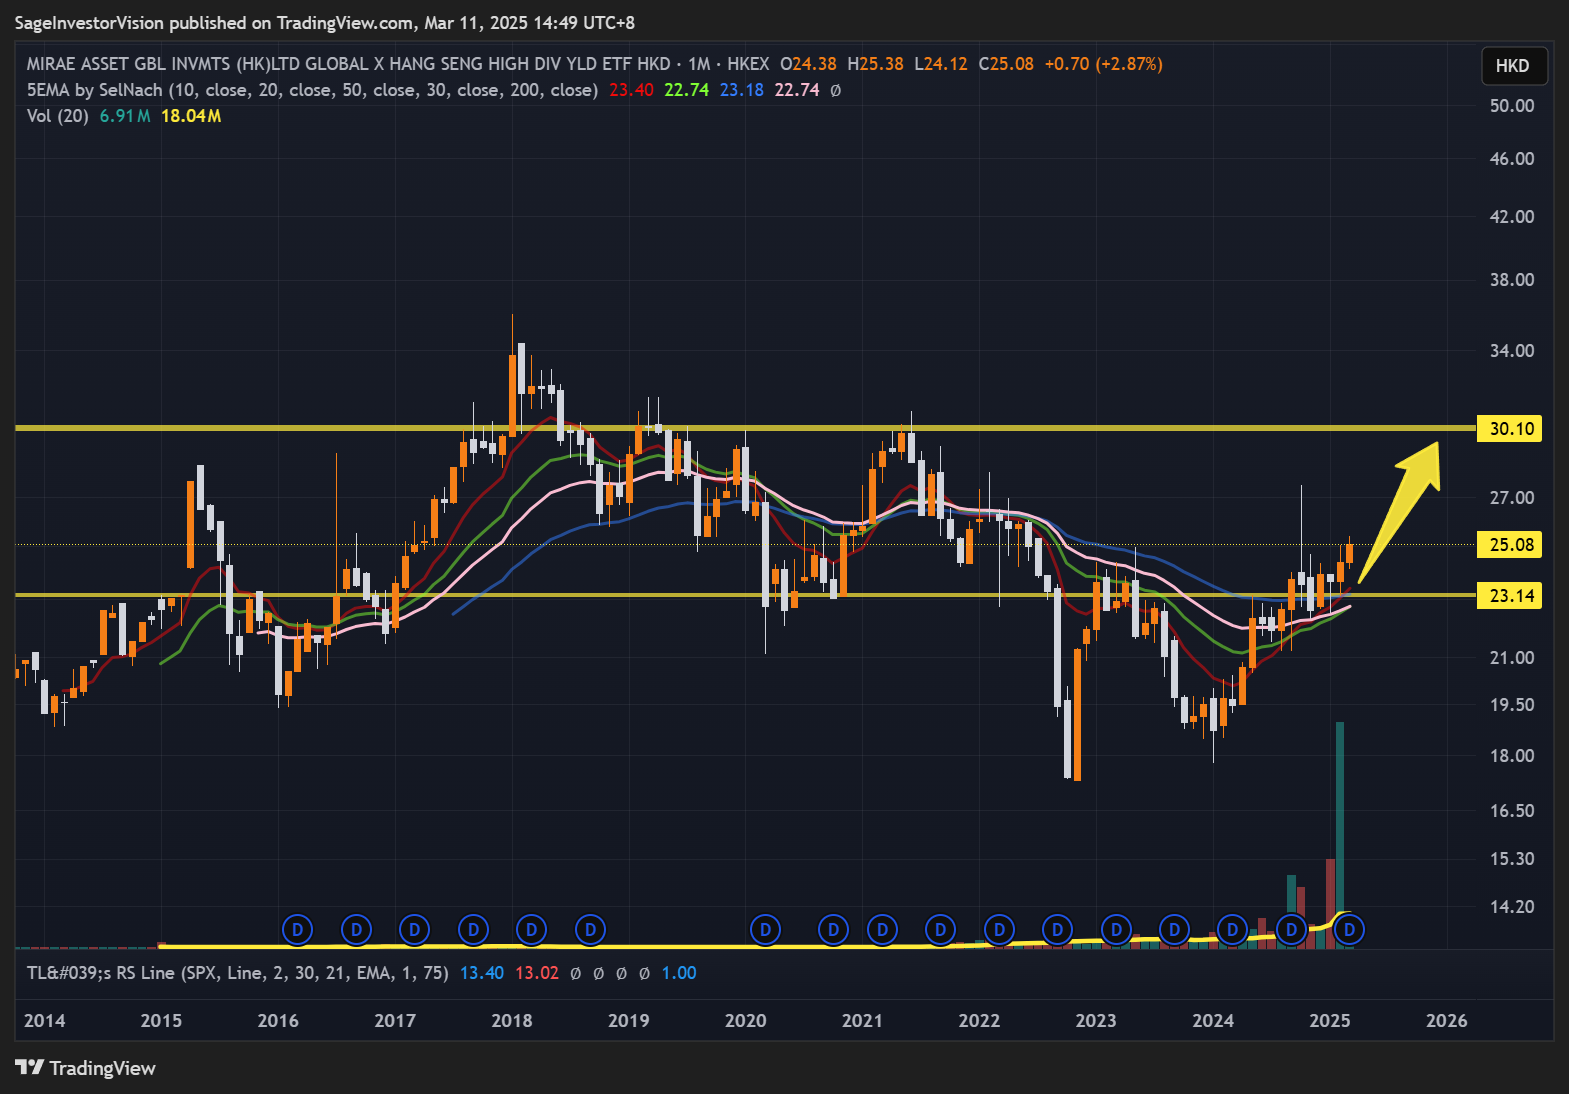Image resolution: width=1569 pixels, height=1094 pixels.
Task: Click the 1M timeframe label
Action: pos(698,64)
